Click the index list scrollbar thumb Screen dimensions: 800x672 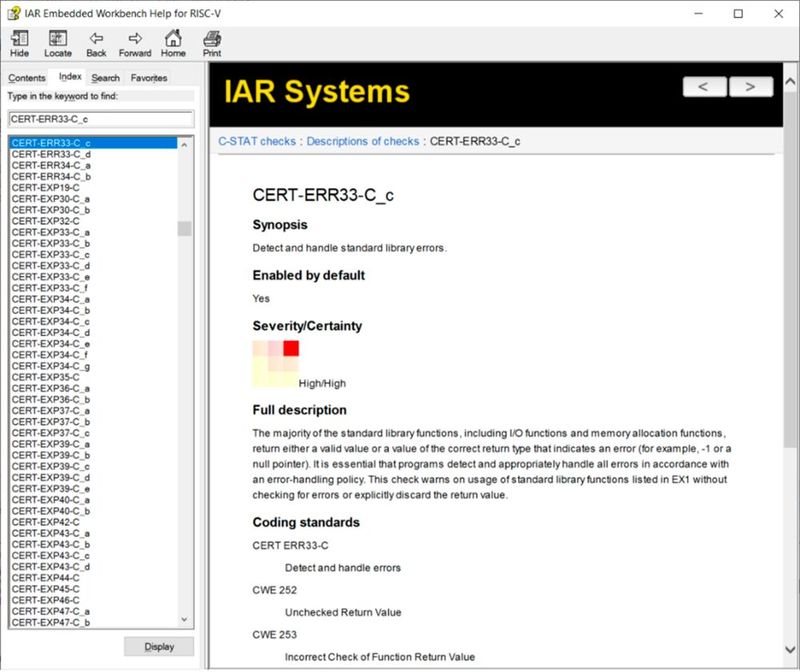[x=184, y=228]
